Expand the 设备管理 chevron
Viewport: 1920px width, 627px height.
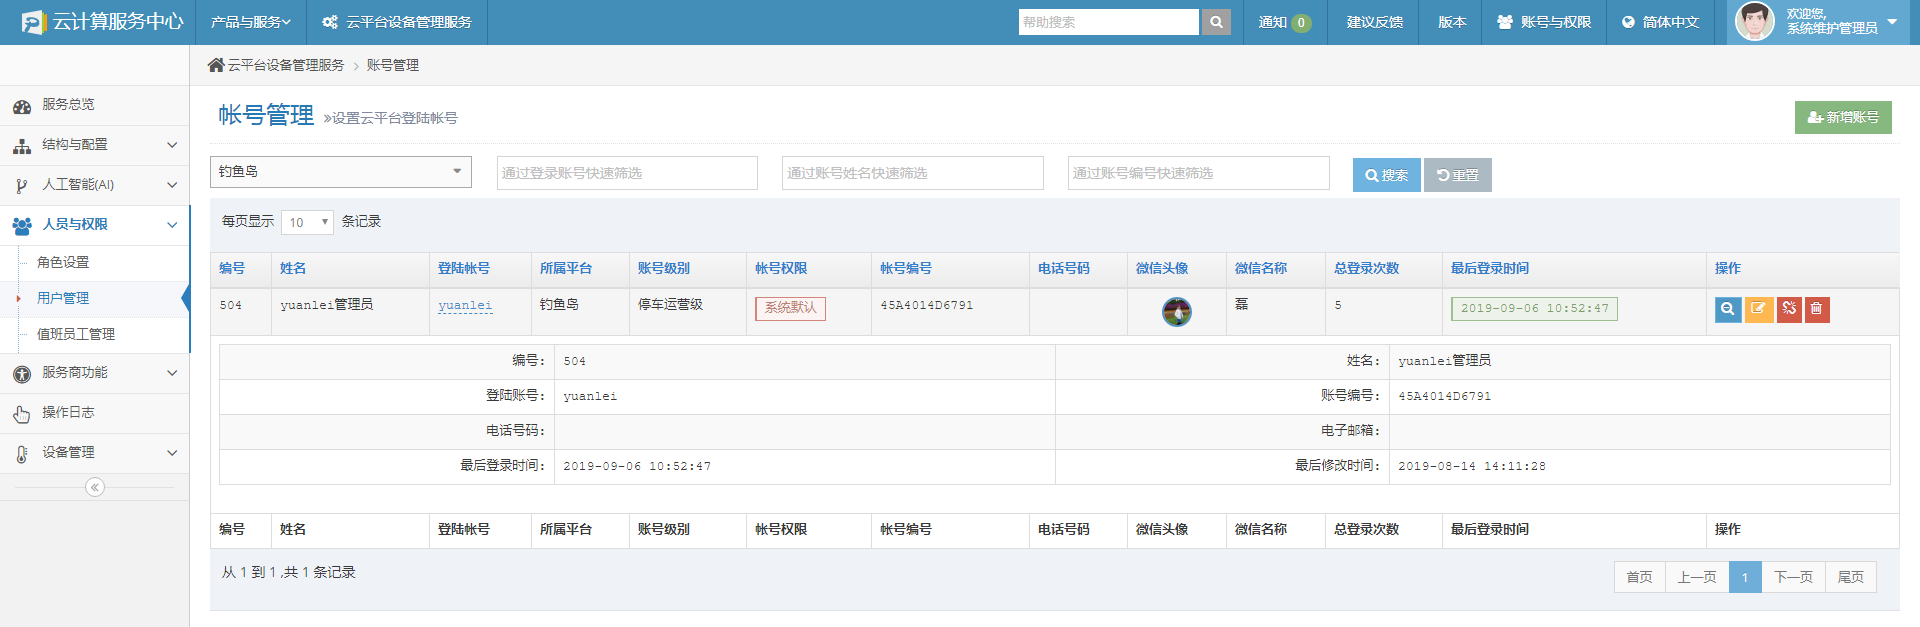(172, 453)
